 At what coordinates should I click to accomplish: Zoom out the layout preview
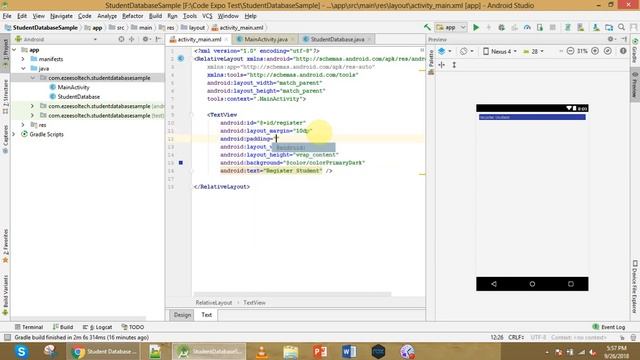pos(570,51)
